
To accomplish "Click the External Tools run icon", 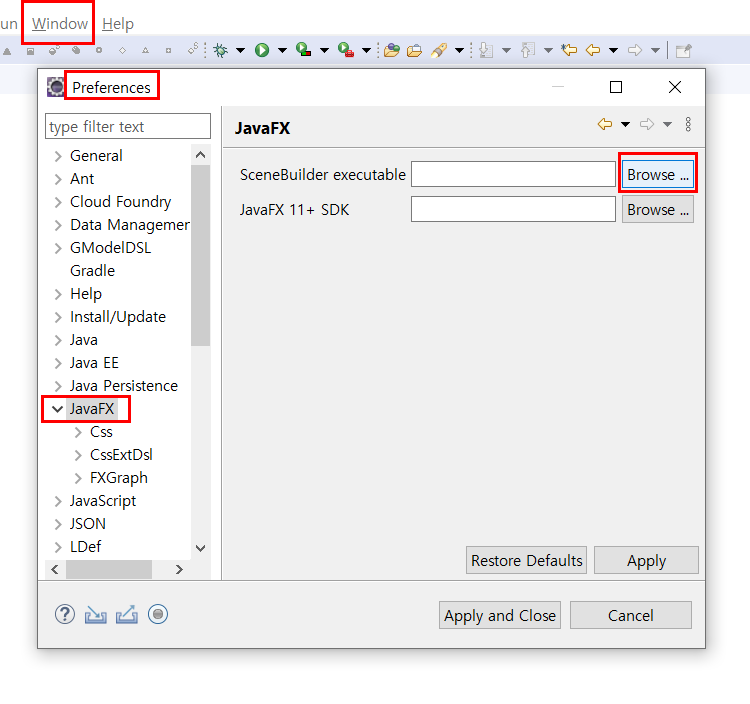I will click(x=345, y=50).
